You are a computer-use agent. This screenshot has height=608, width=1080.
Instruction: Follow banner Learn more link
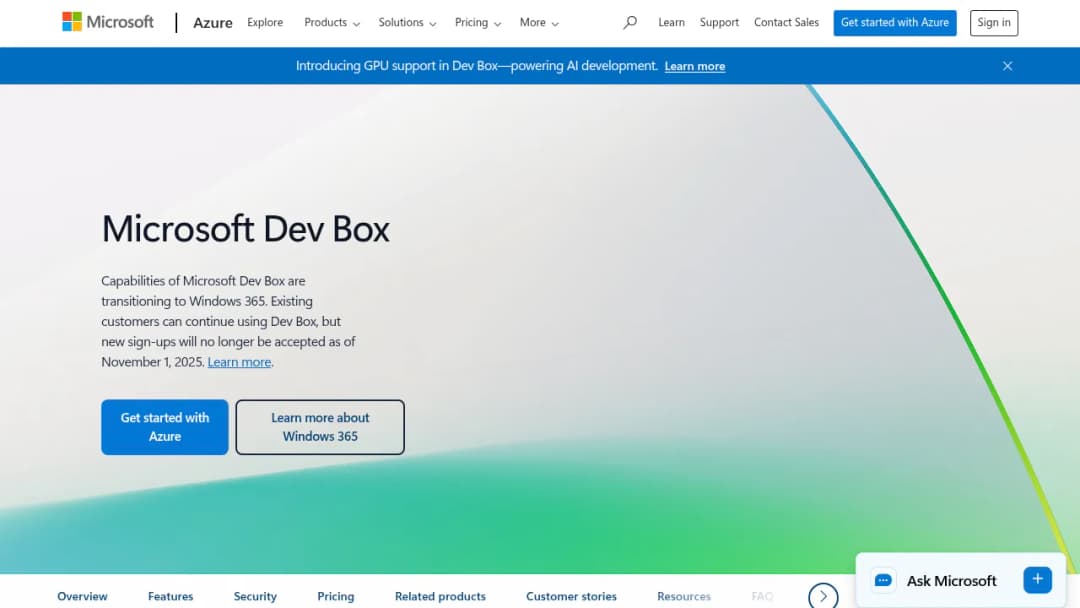click(x=694, y=66)
